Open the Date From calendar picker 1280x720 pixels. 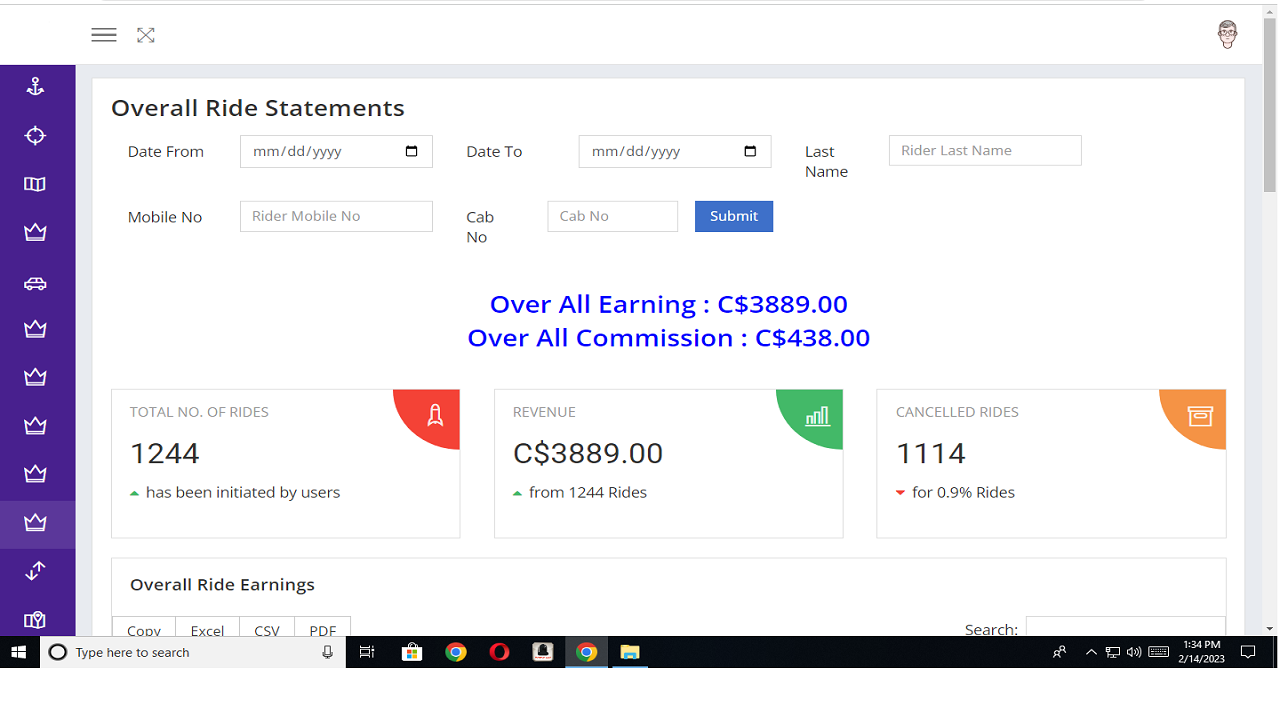411,151
